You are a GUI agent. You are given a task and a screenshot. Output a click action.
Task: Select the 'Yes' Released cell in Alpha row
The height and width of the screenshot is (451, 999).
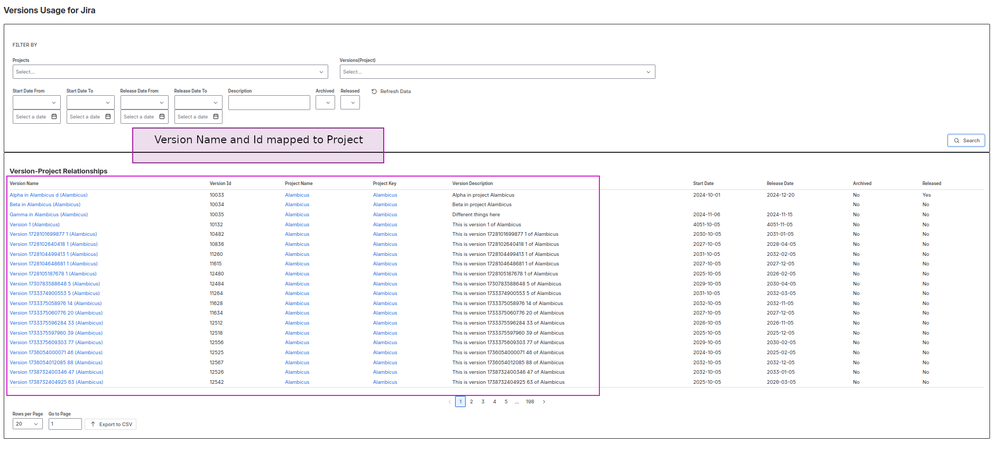[926, 195]
